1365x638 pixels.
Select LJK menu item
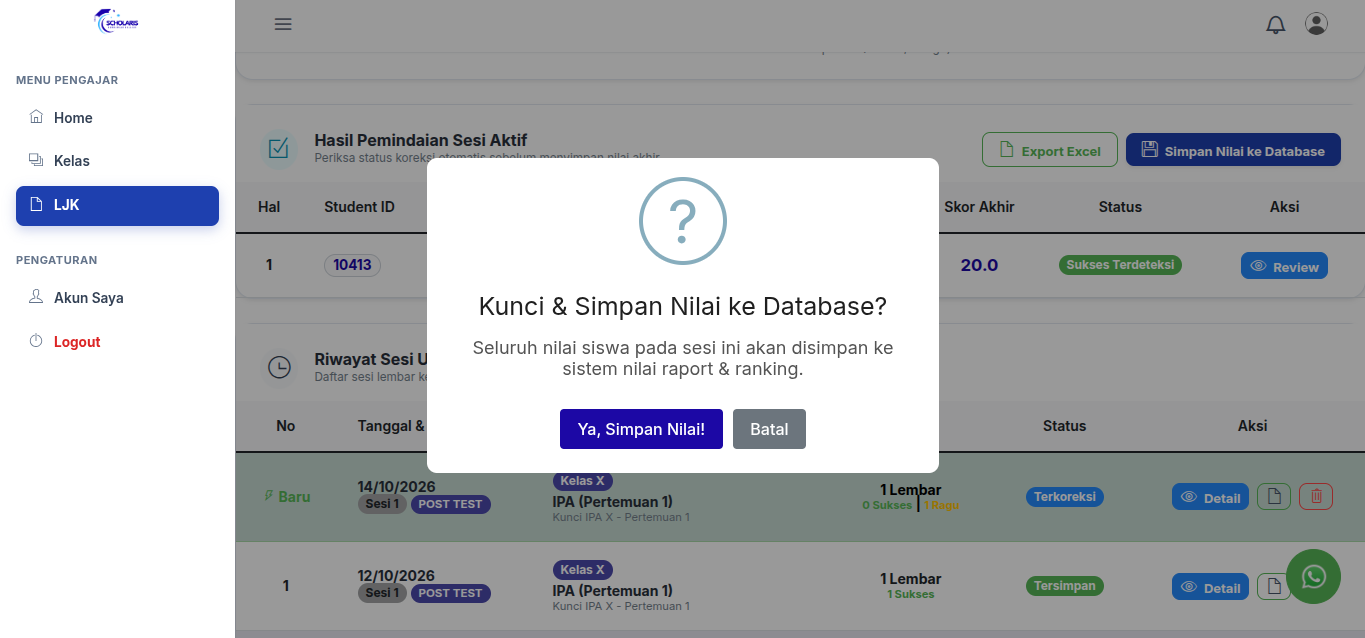[x=117, y=205]
